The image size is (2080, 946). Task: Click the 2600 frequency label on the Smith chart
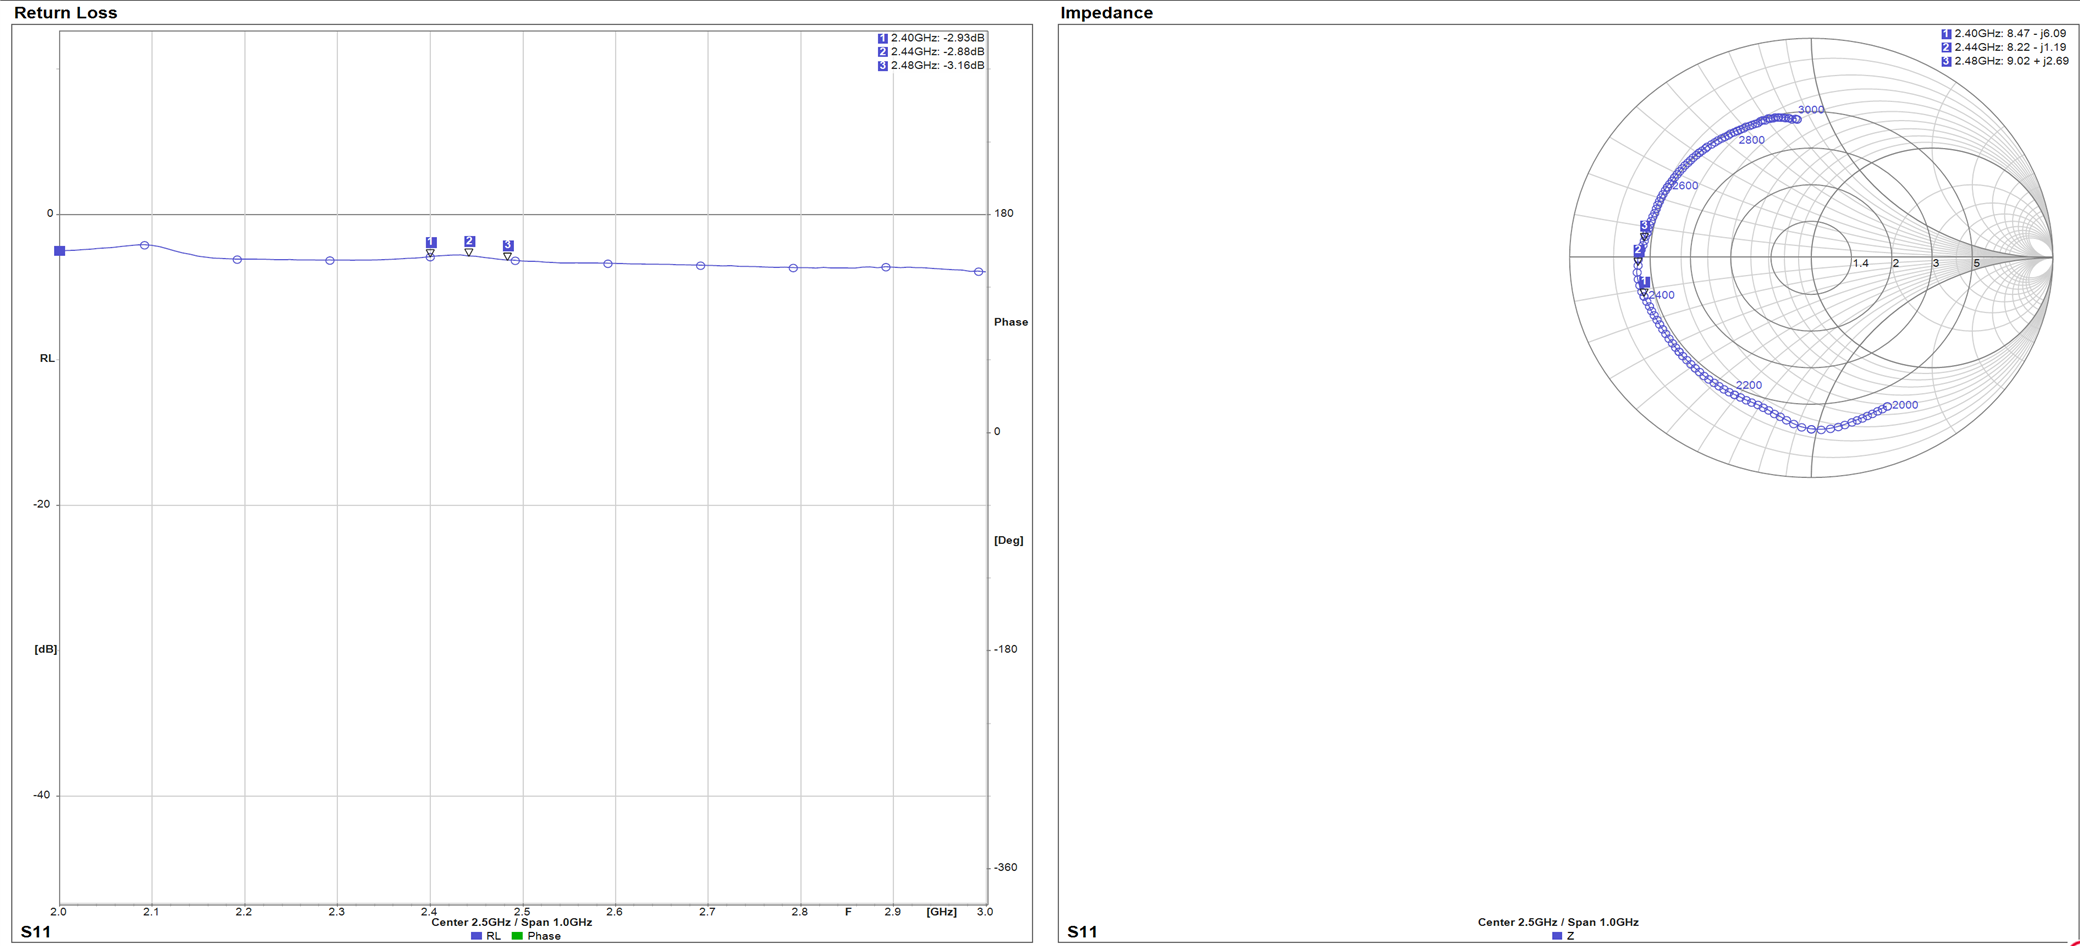pyautogui.click(x=1685, y=186)
